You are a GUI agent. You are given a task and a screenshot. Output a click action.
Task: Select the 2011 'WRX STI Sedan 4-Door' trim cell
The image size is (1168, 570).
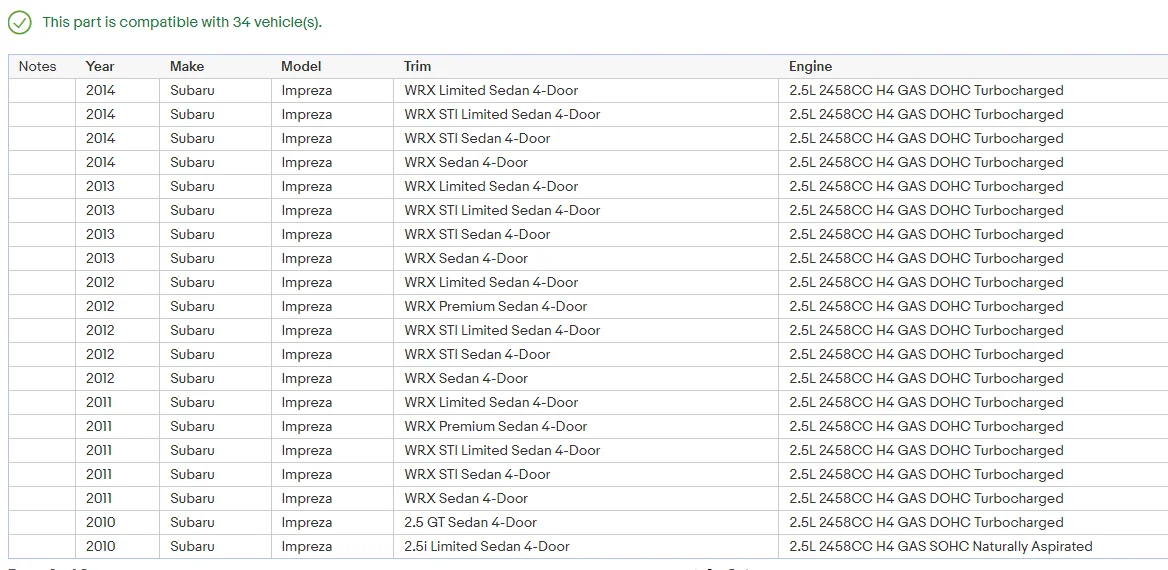pyautogui.click(x=586, y=475)
